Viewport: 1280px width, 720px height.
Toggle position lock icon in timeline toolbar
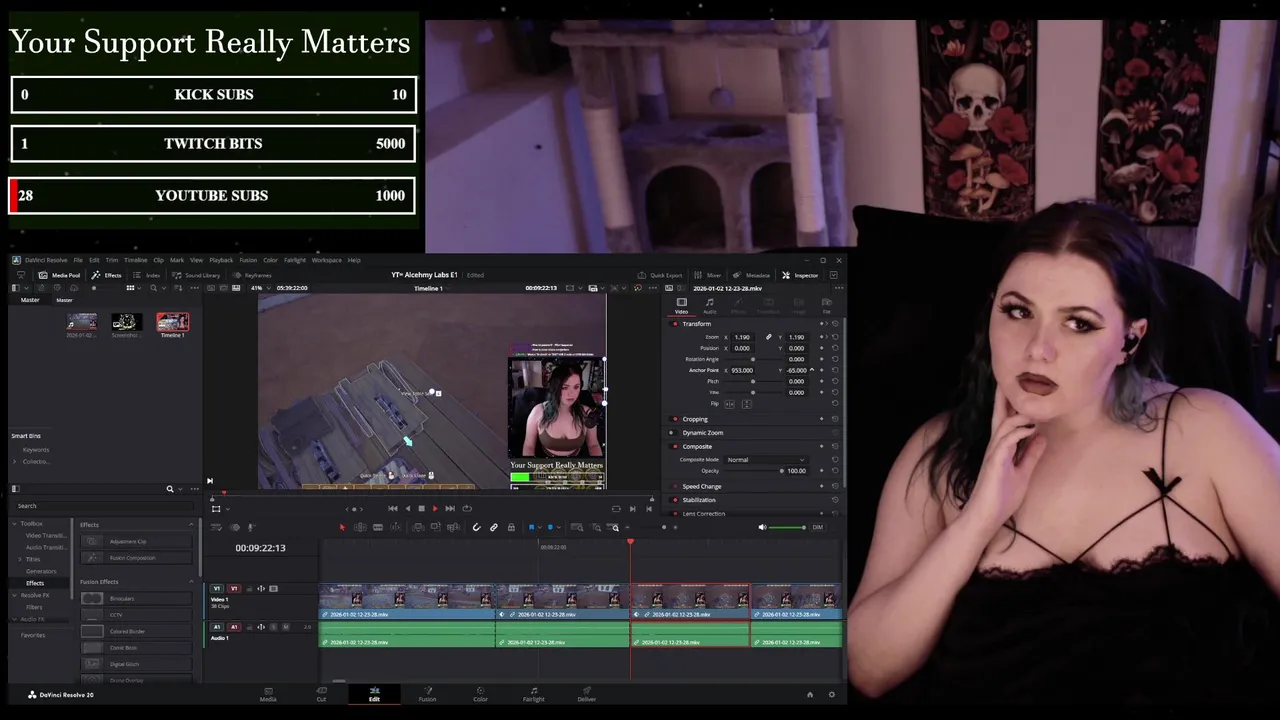click(511, 527)
